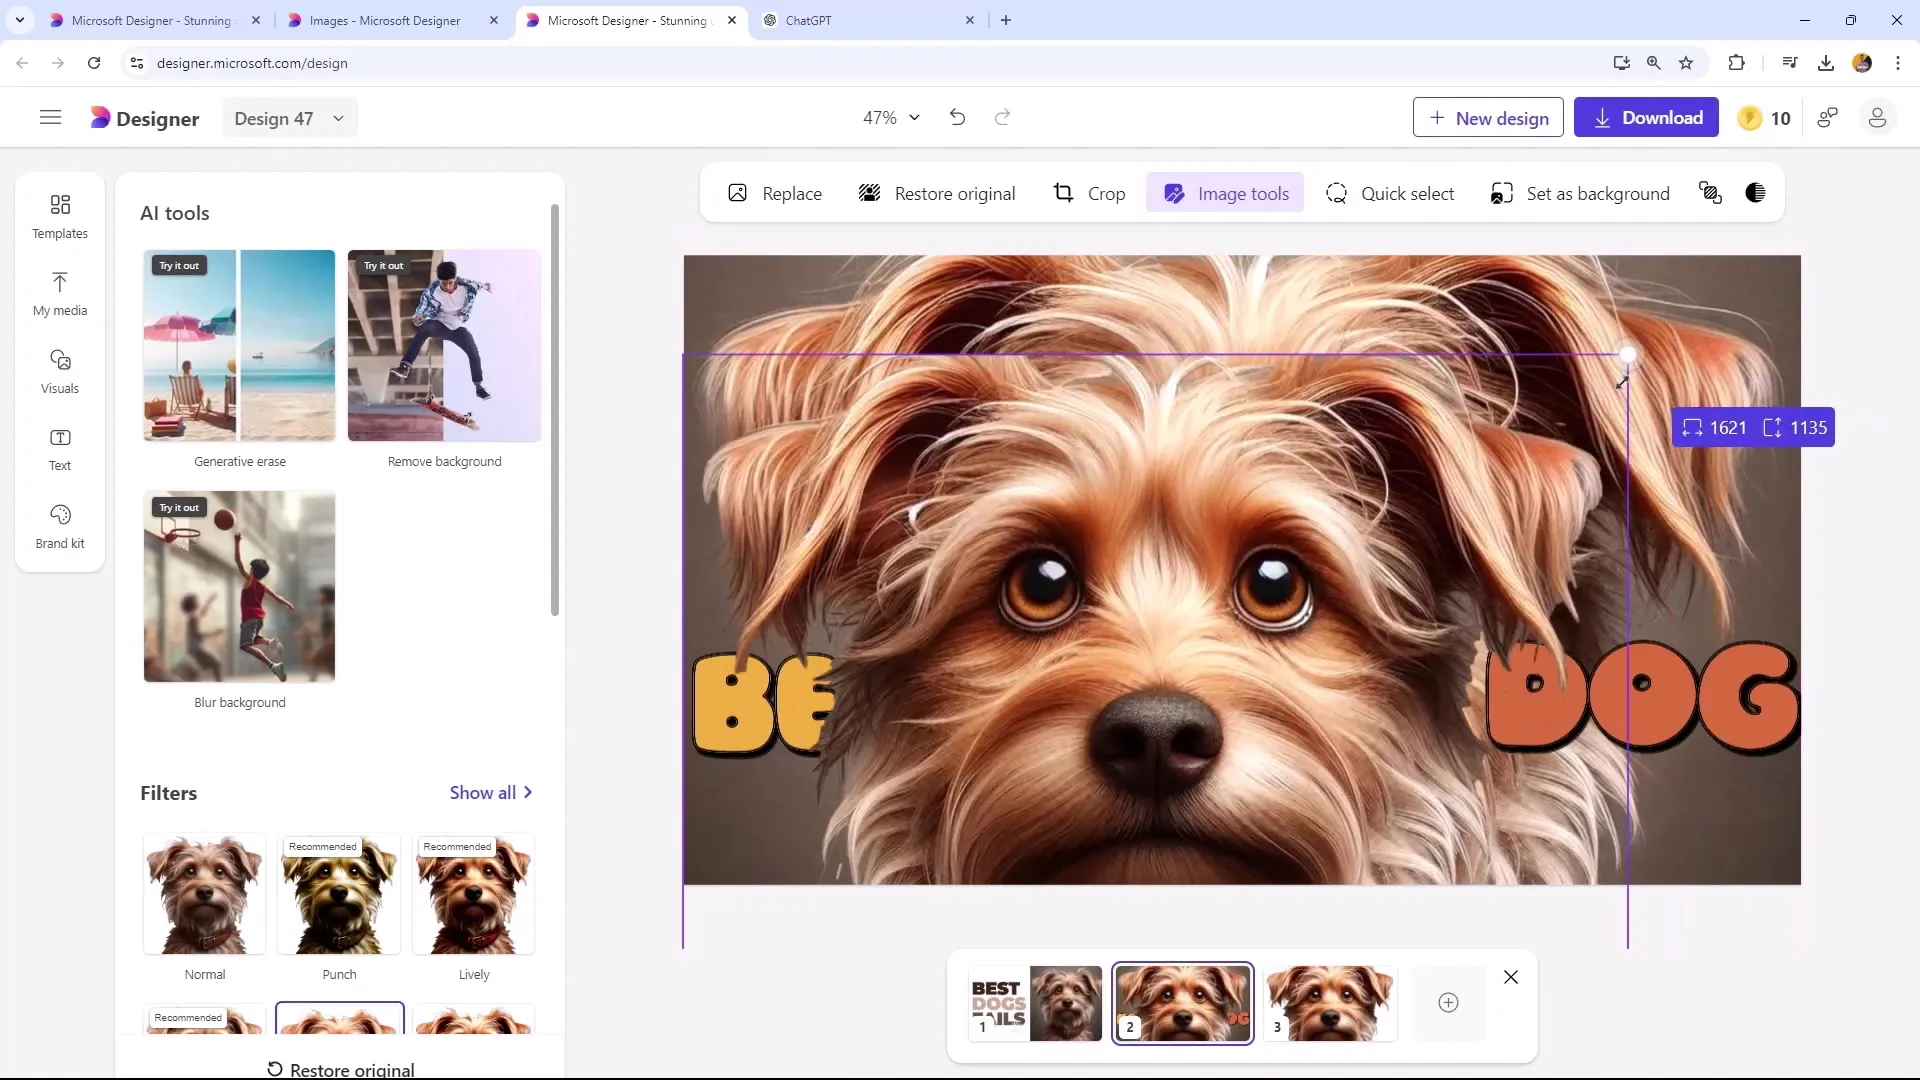This screenshot has width=1920, height=1080.
Task: Toggle the Image tools panel
Action: pyautogui.click(x=1225, y=193)
